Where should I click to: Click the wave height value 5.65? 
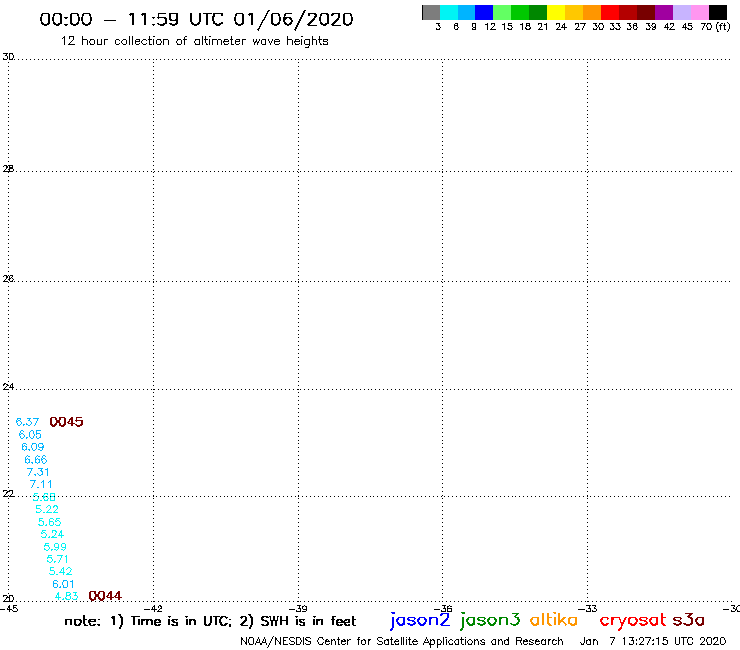(50, 522)
